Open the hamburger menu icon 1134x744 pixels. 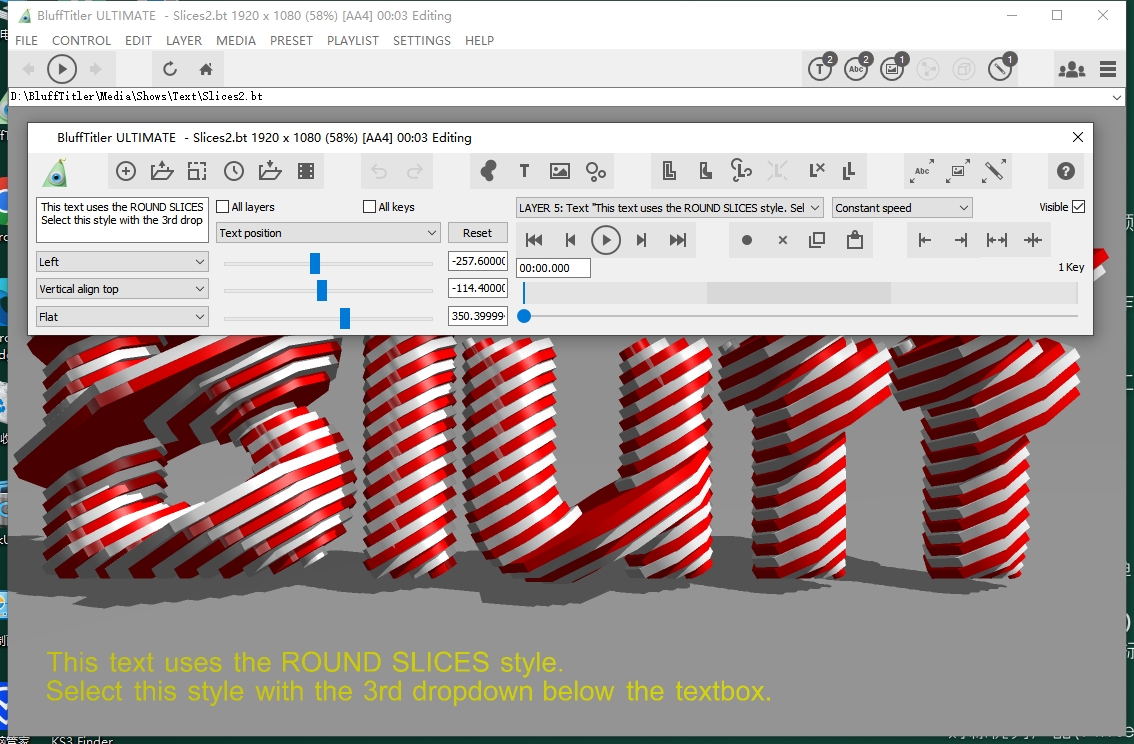(x=1108, y=69)
